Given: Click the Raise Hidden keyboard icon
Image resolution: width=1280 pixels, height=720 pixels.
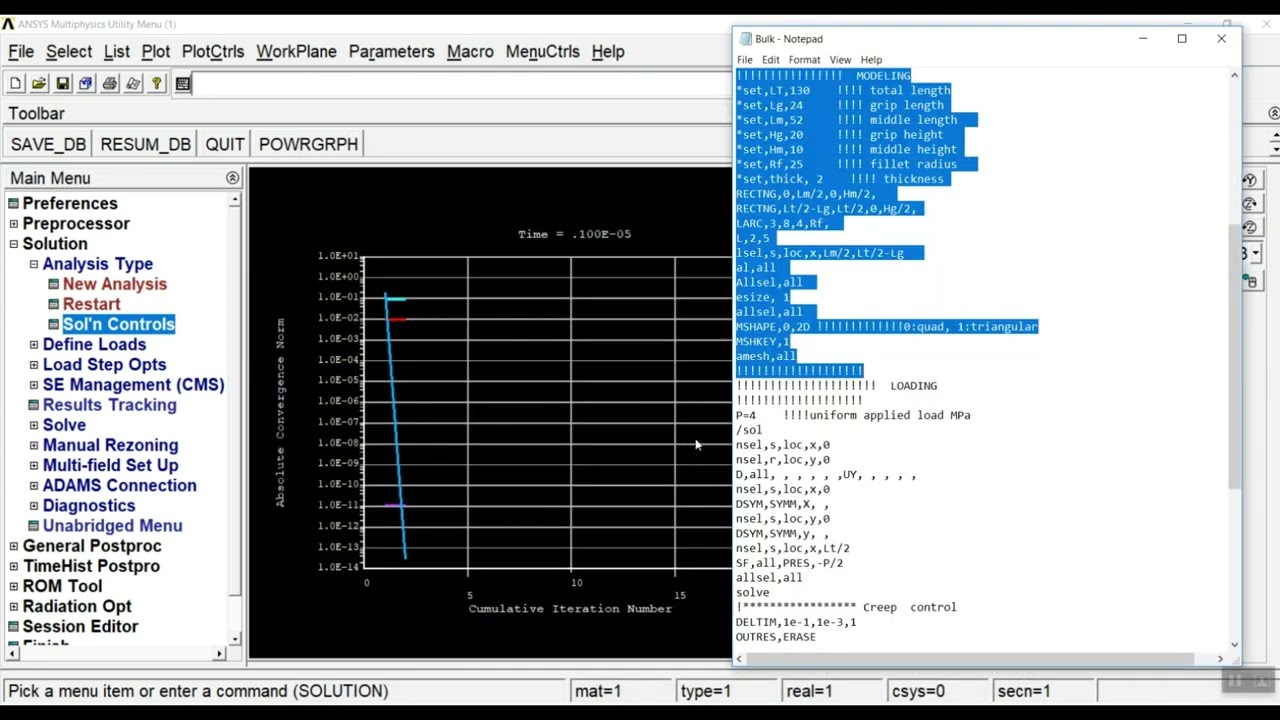Looking at the screenshot, I should [x=183, y=84].
